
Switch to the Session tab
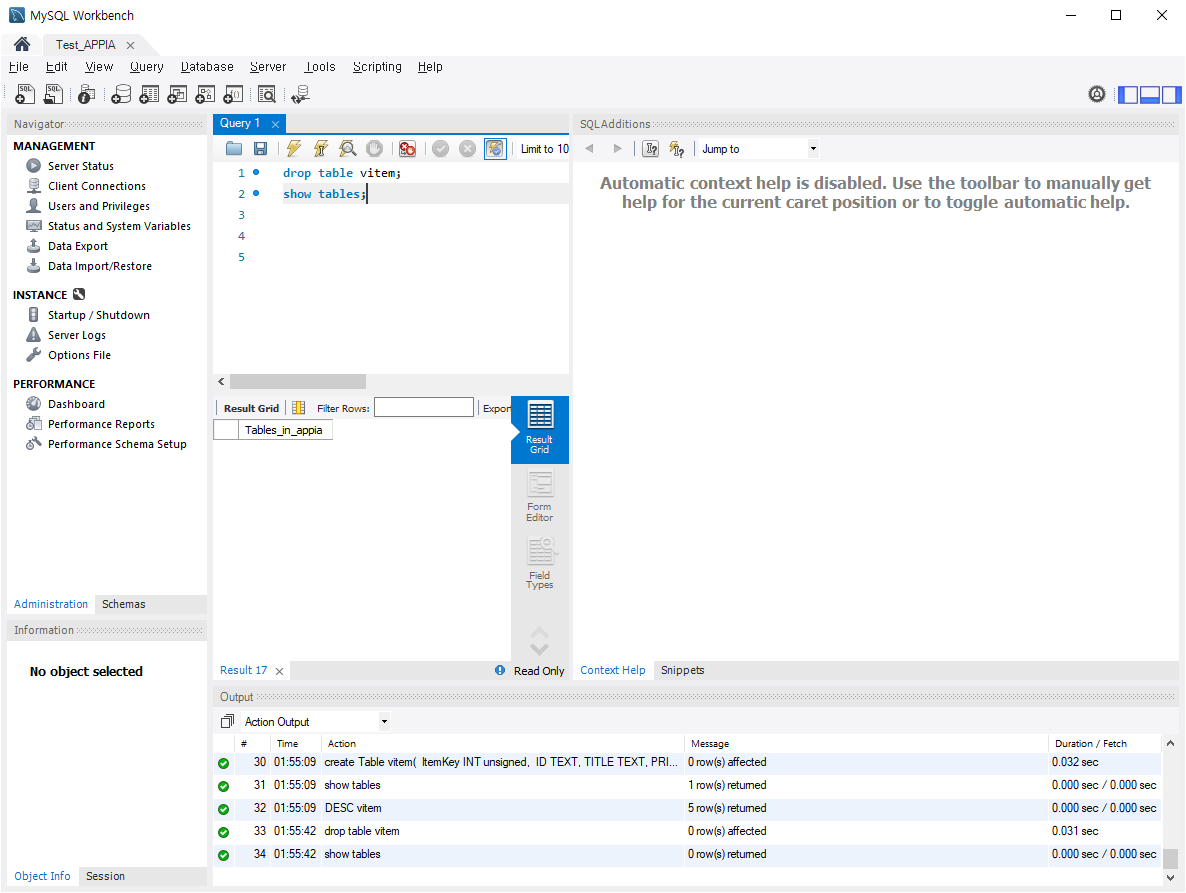[x=105, y=876]
